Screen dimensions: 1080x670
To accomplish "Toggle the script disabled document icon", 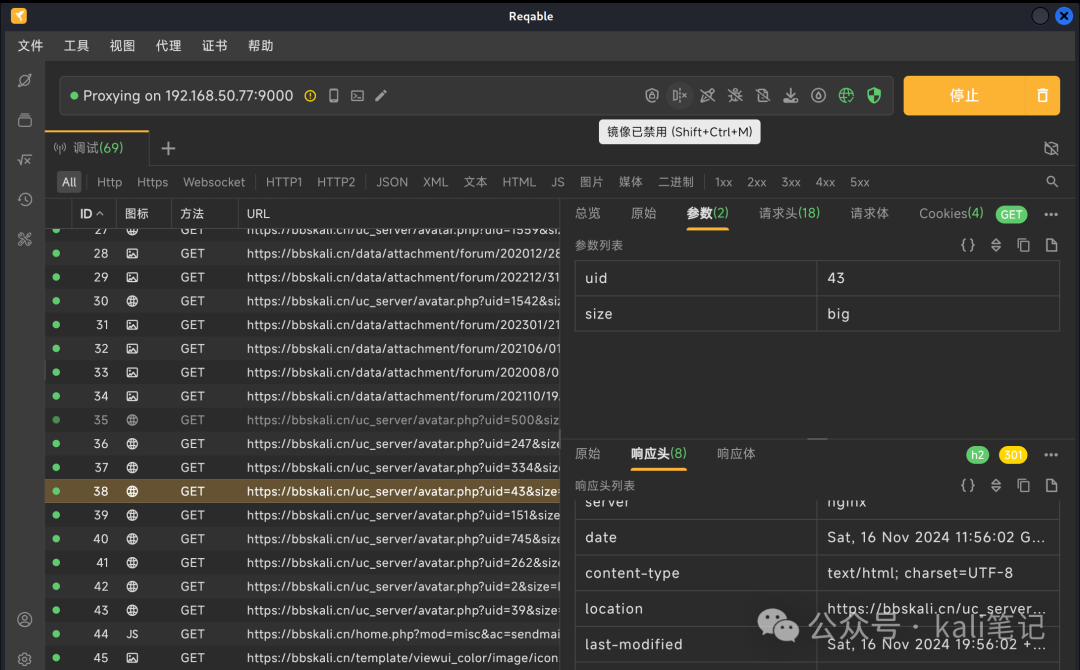I will point(762,96).
